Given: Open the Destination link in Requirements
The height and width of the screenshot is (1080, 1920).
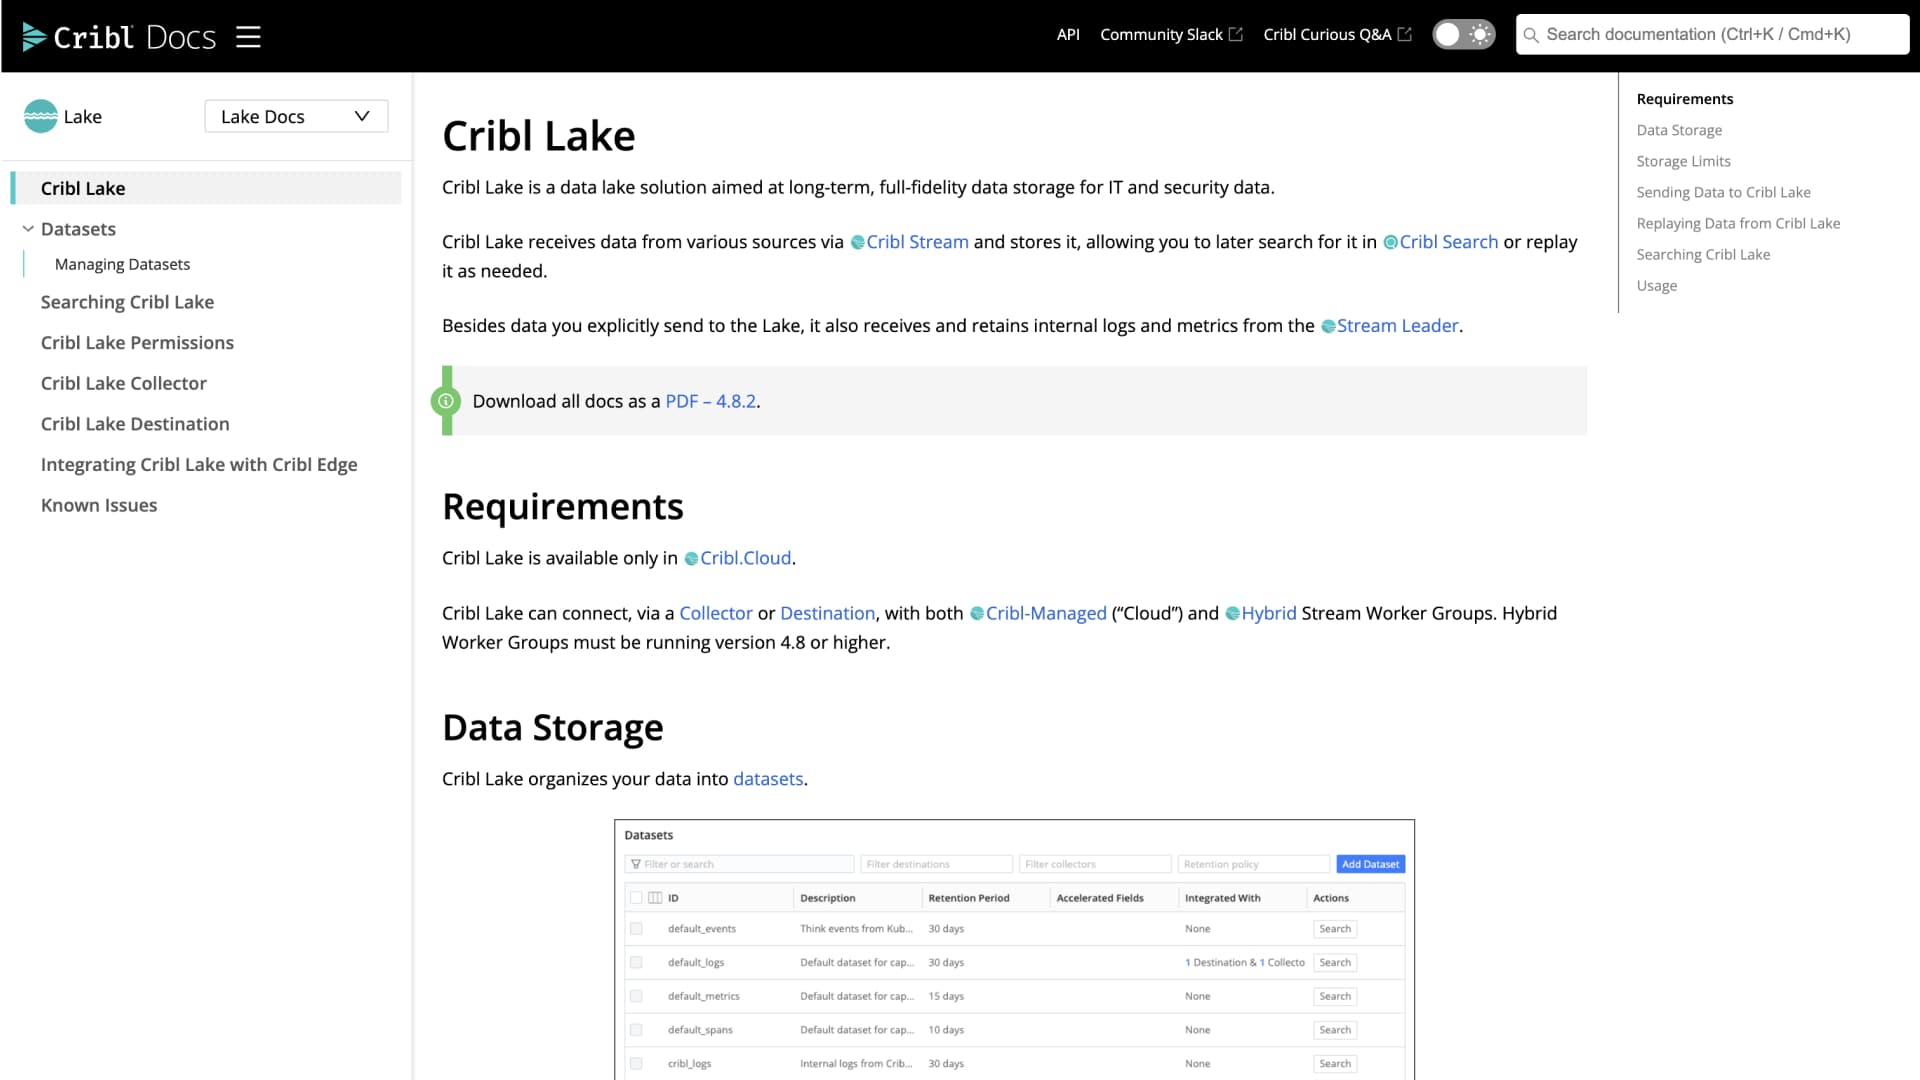Looking at the screenshot, I should 827,613.
